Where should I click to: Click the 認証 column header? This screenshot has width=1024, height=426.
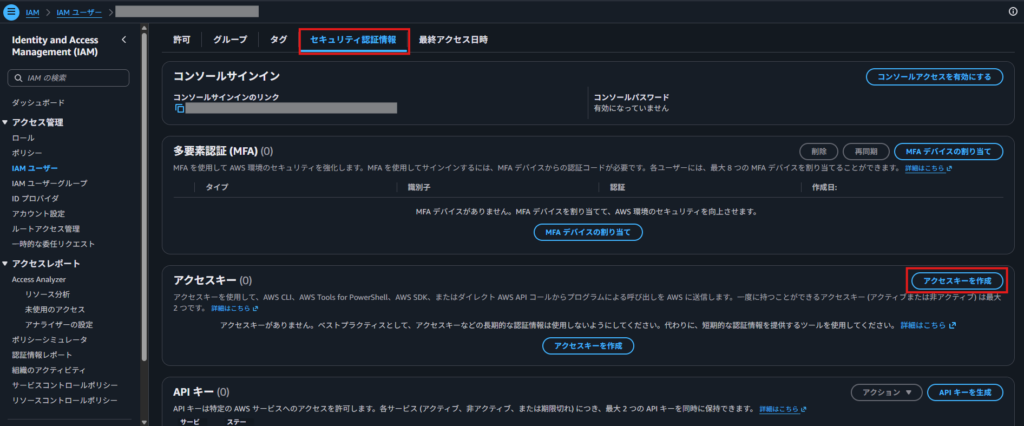tap(617, 188)
